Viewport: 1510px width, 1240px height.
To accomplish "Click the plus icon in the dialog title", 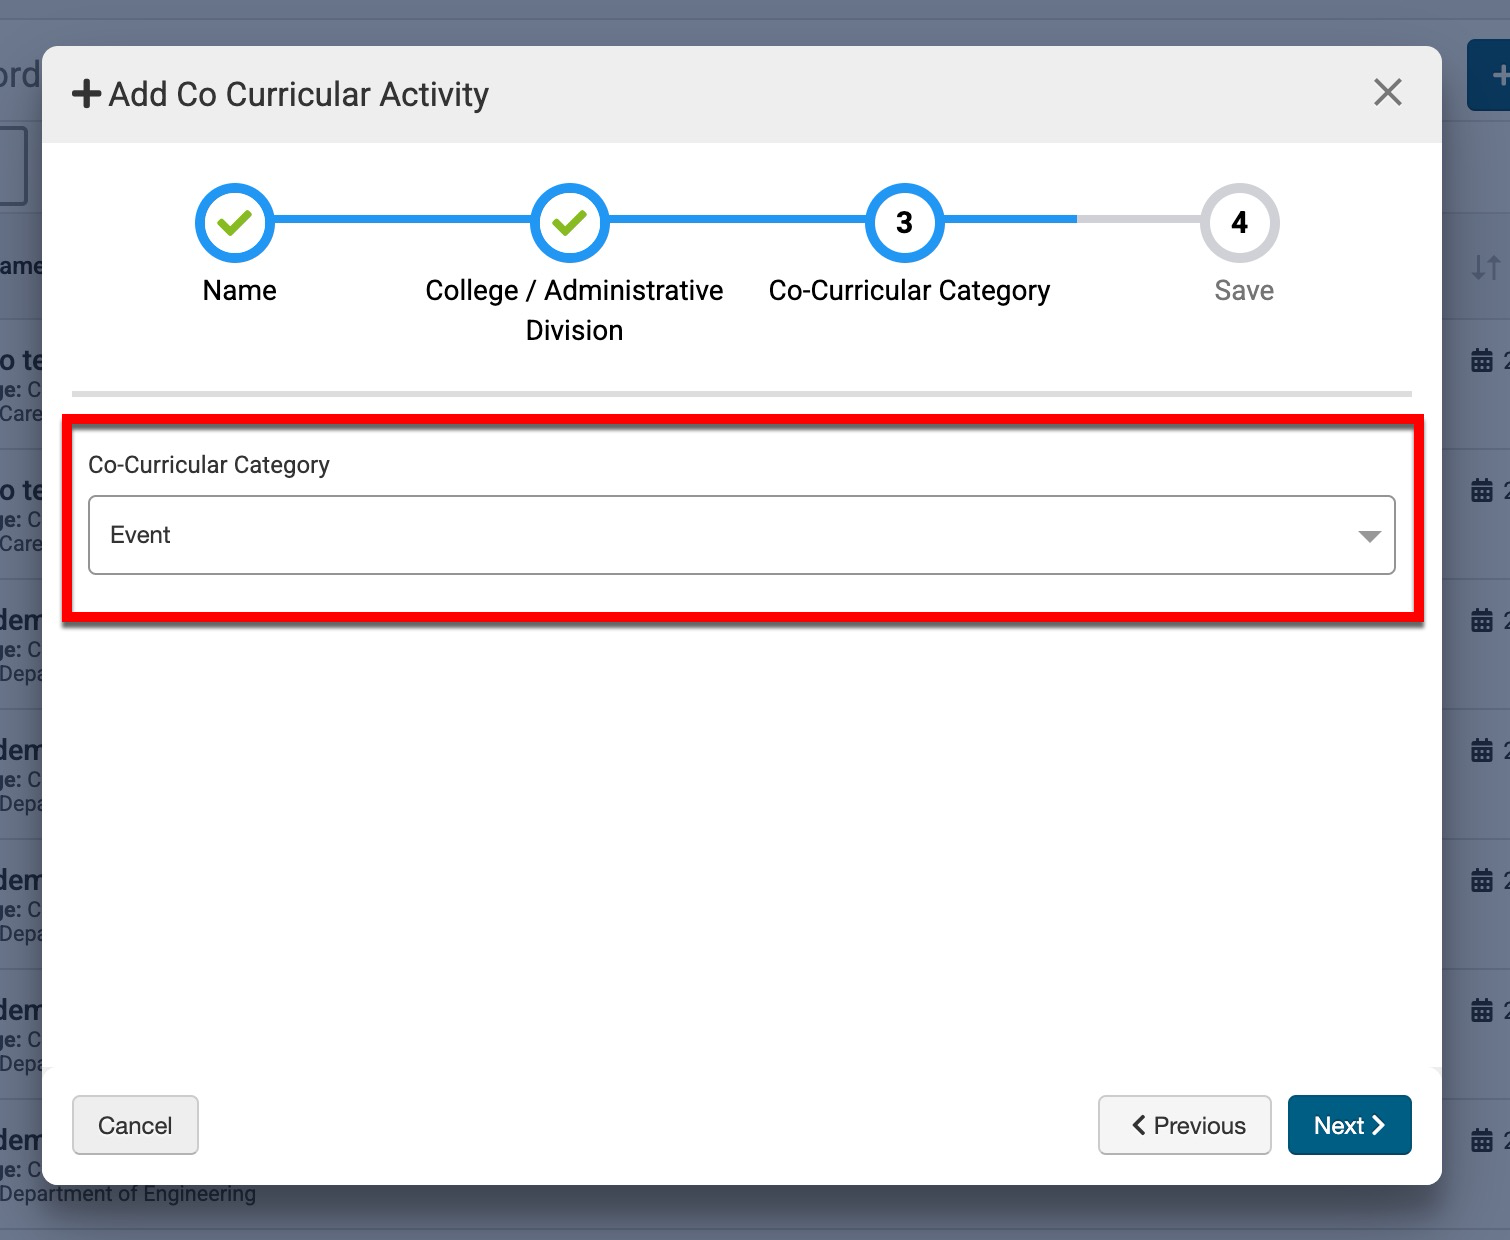I will [x=87, y=94].
